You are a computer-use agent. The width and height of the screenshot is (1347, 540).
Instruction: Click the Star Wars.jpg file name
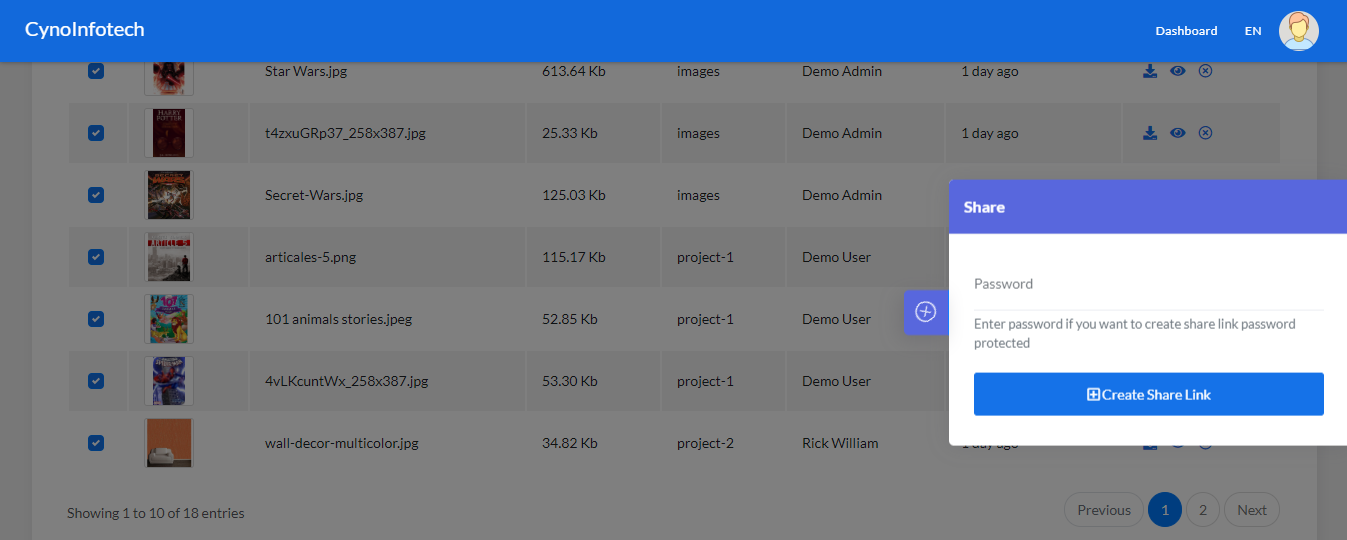coord(306,71)
